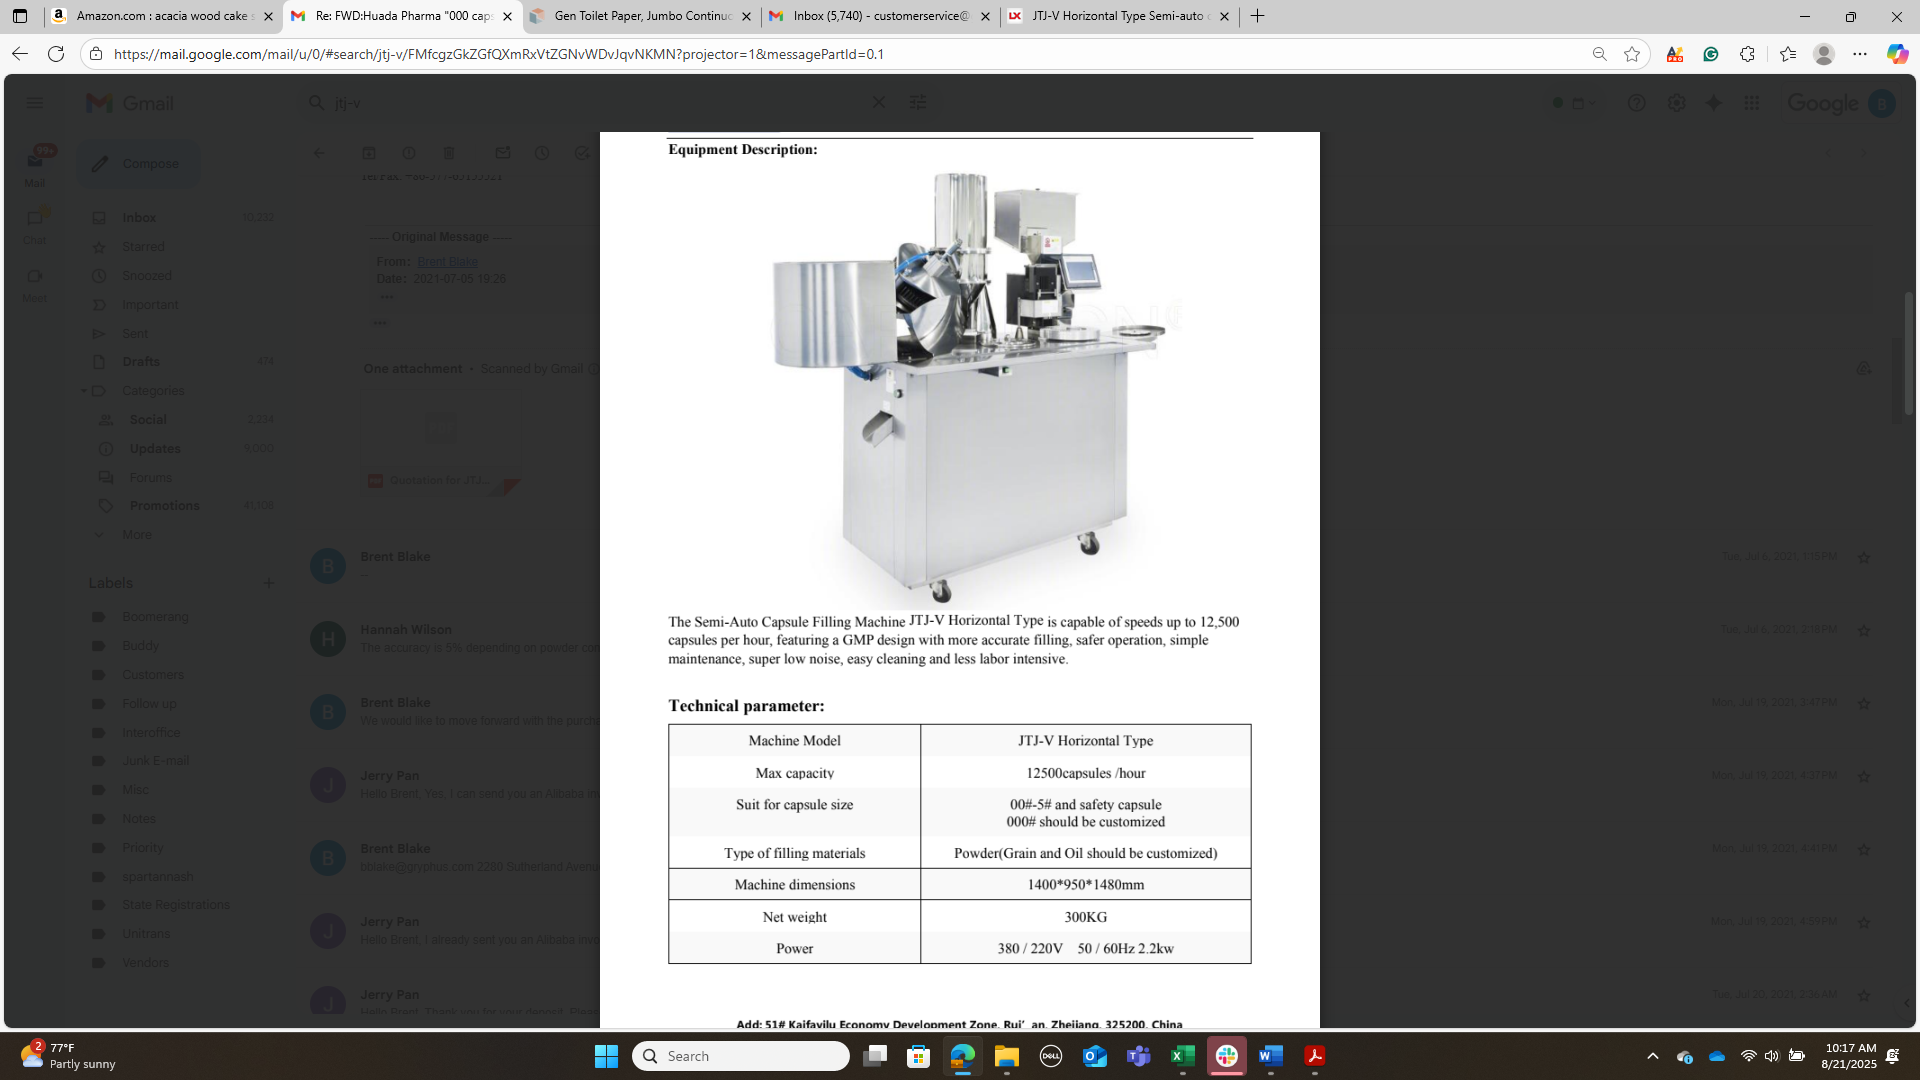Viewport: 1920px width, 1080px height.
Task: Create new label plus icon
Action: point(268,583)
